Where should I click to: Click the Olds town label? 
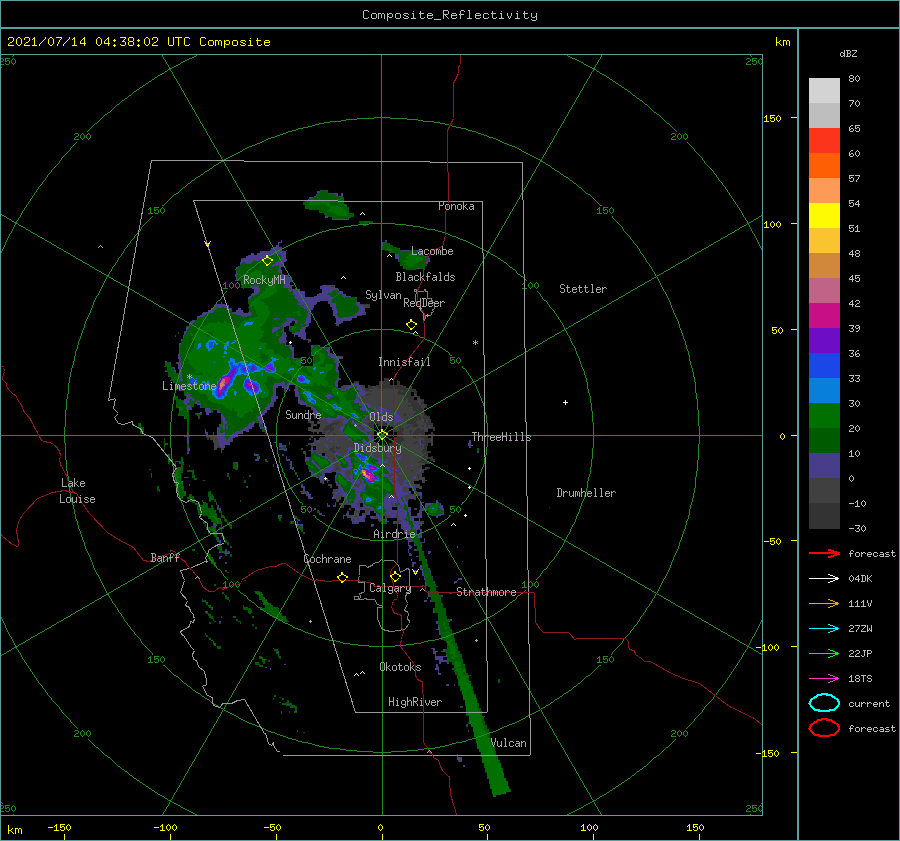(x=381, y=417)
